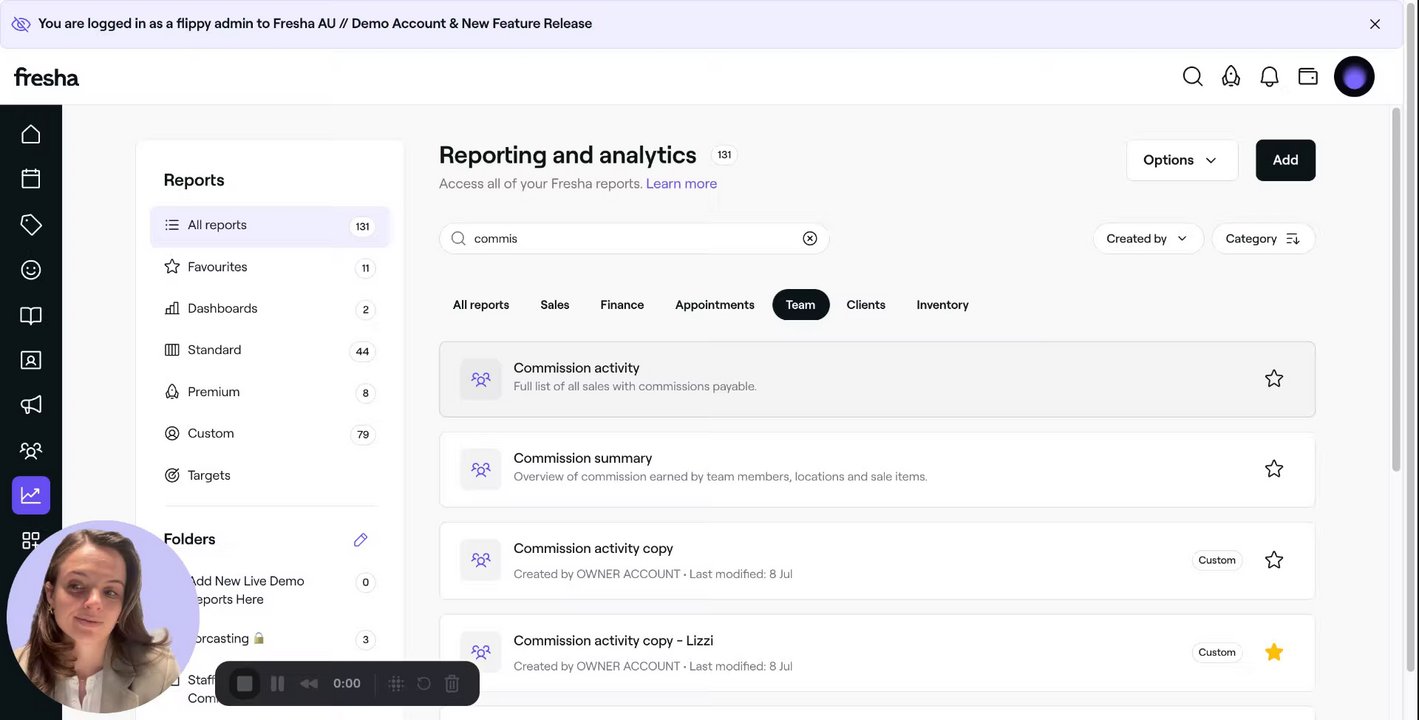The width and height of the screenshot is (1419, 720).
Task: Open Commission activity copy - Lizzi report
Action: tap(877, 652)
